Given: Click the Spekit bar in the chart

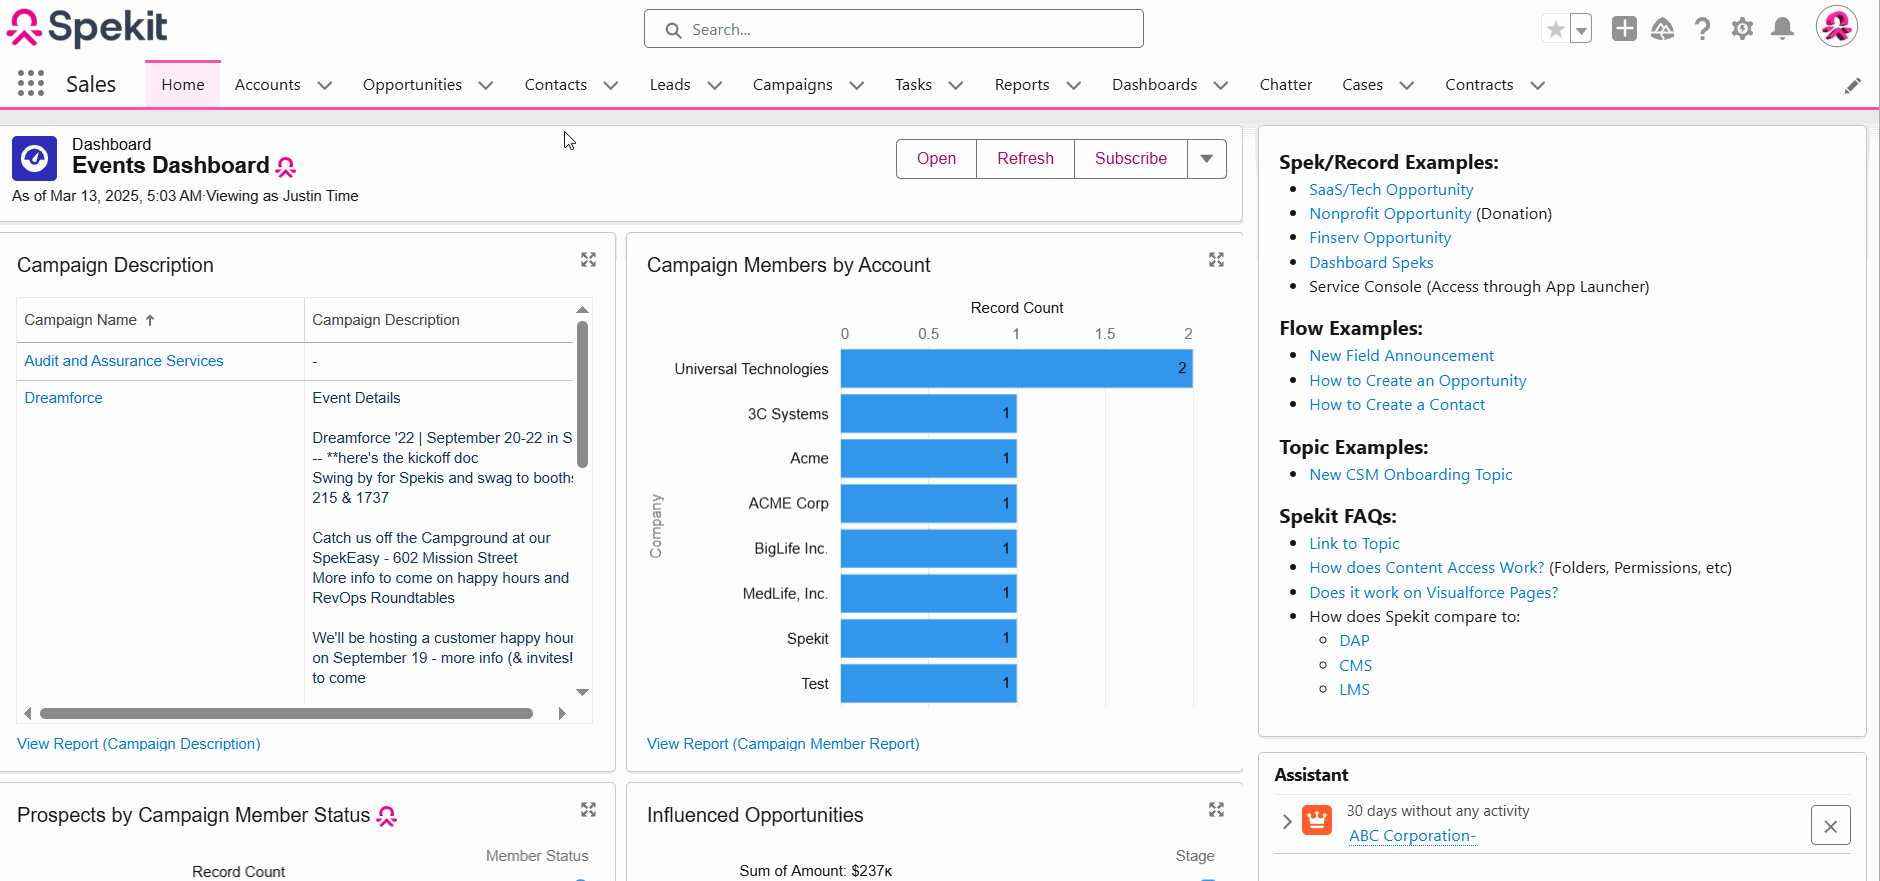Looking at the screenshot, I should click(928, 638).
